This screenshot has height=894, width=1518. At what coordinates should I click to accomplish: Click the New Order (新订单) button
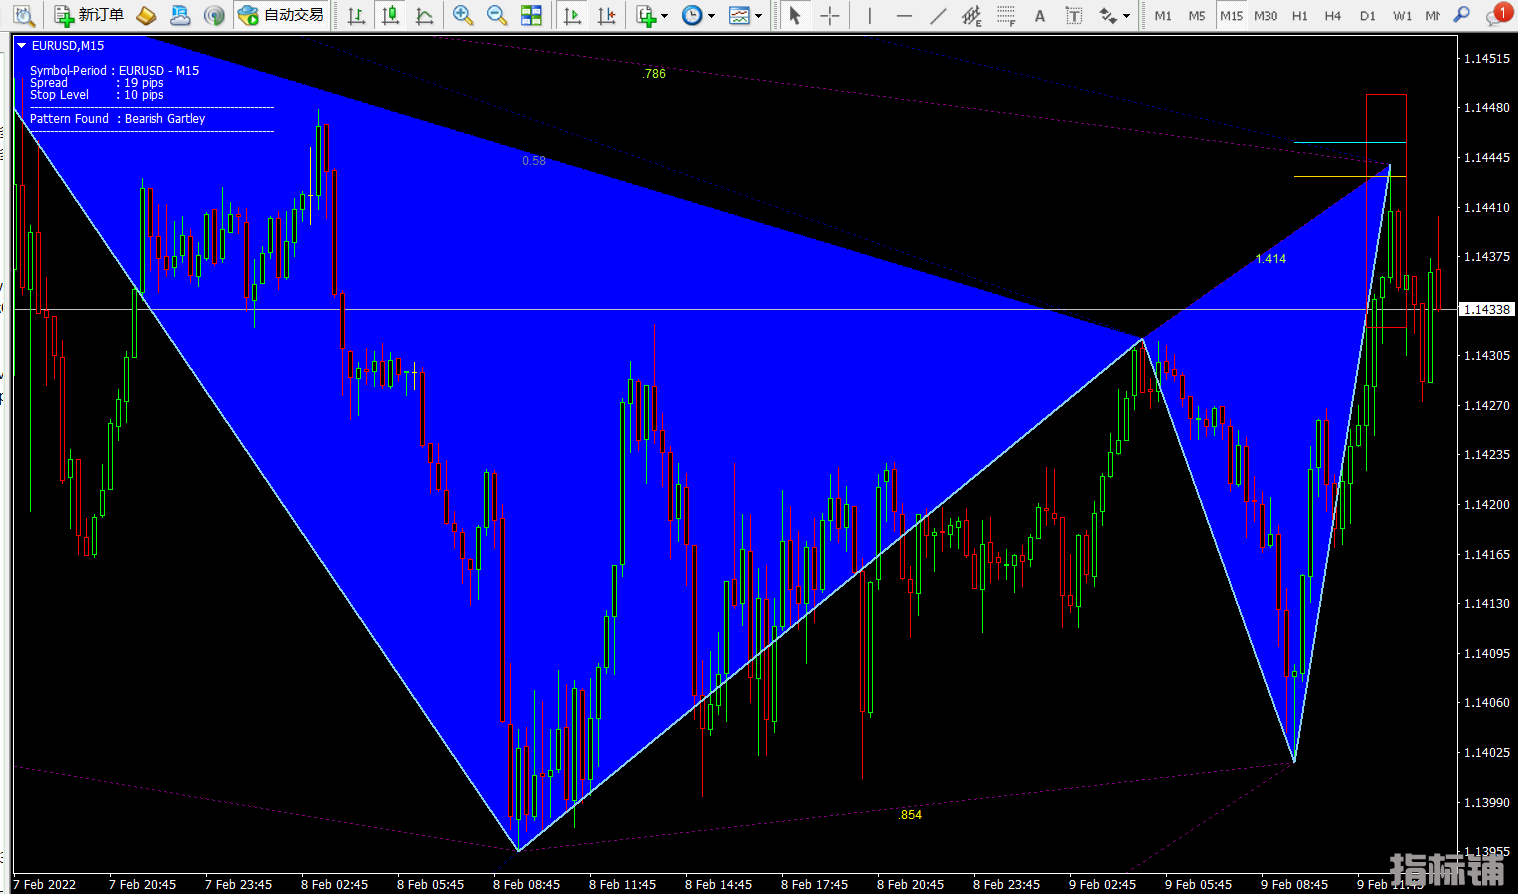pyautogui.click(x=90, y=15)
